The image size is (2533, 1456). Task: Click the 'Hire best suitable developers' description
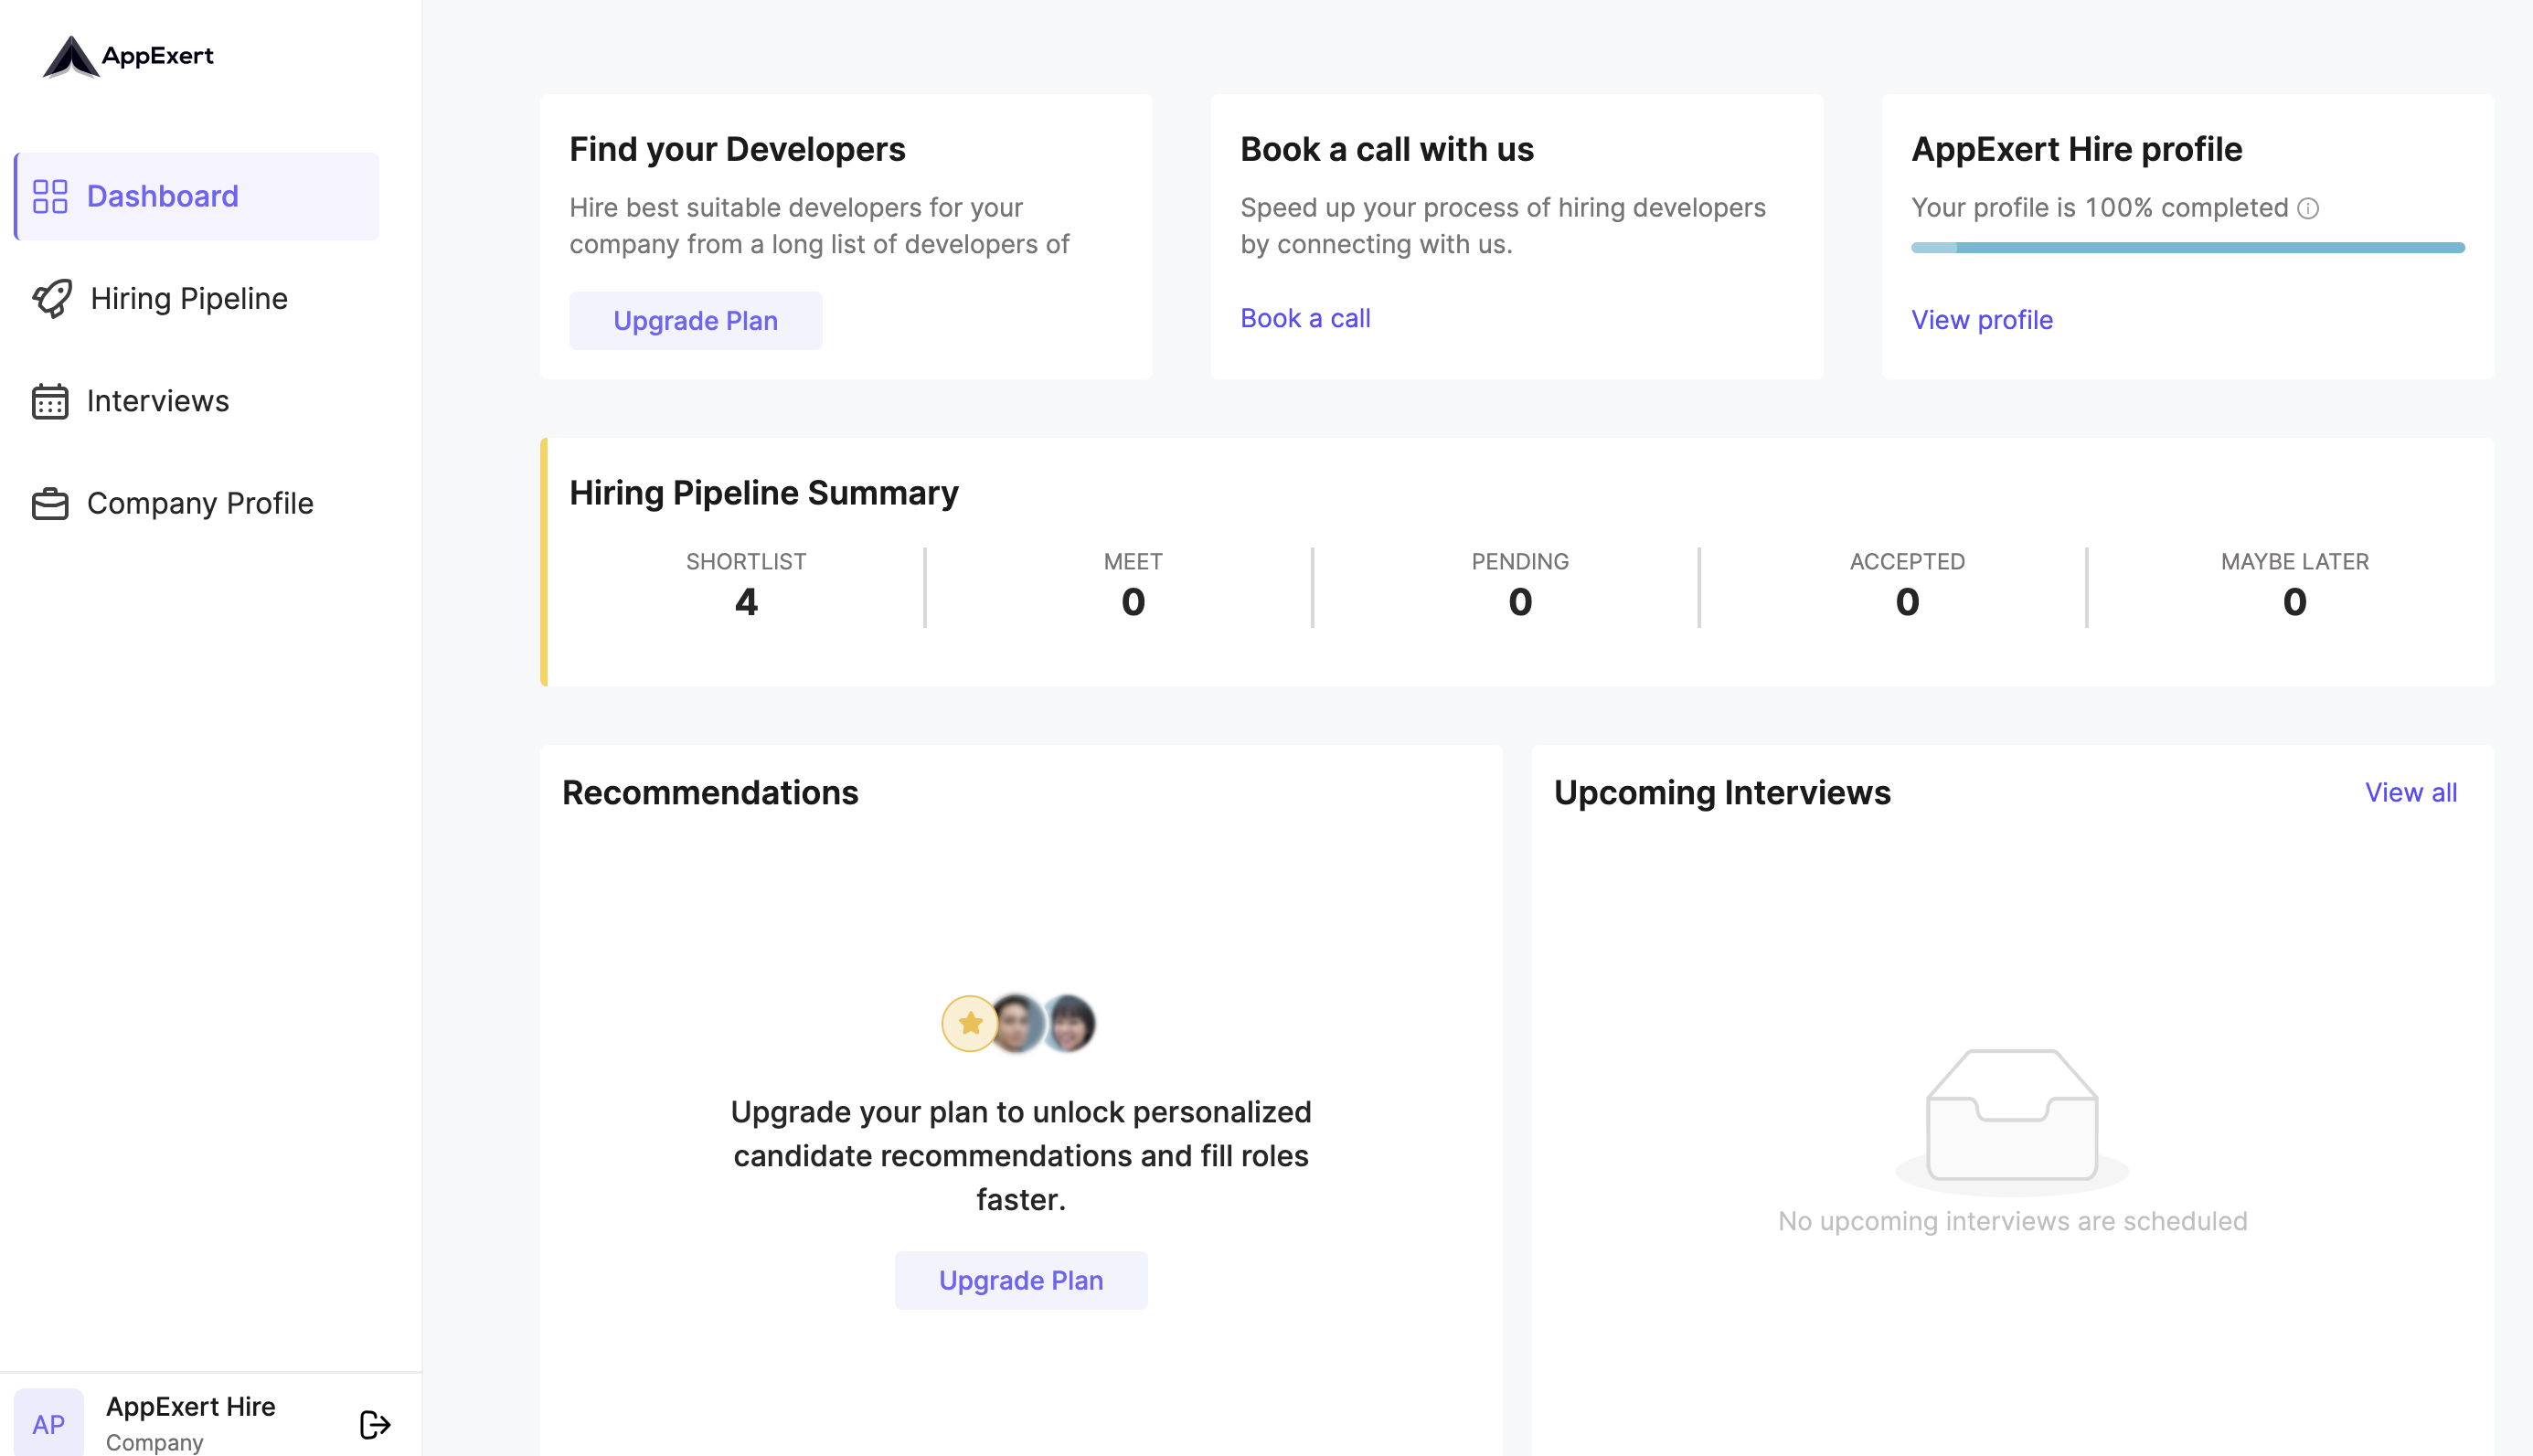(819, 226)
